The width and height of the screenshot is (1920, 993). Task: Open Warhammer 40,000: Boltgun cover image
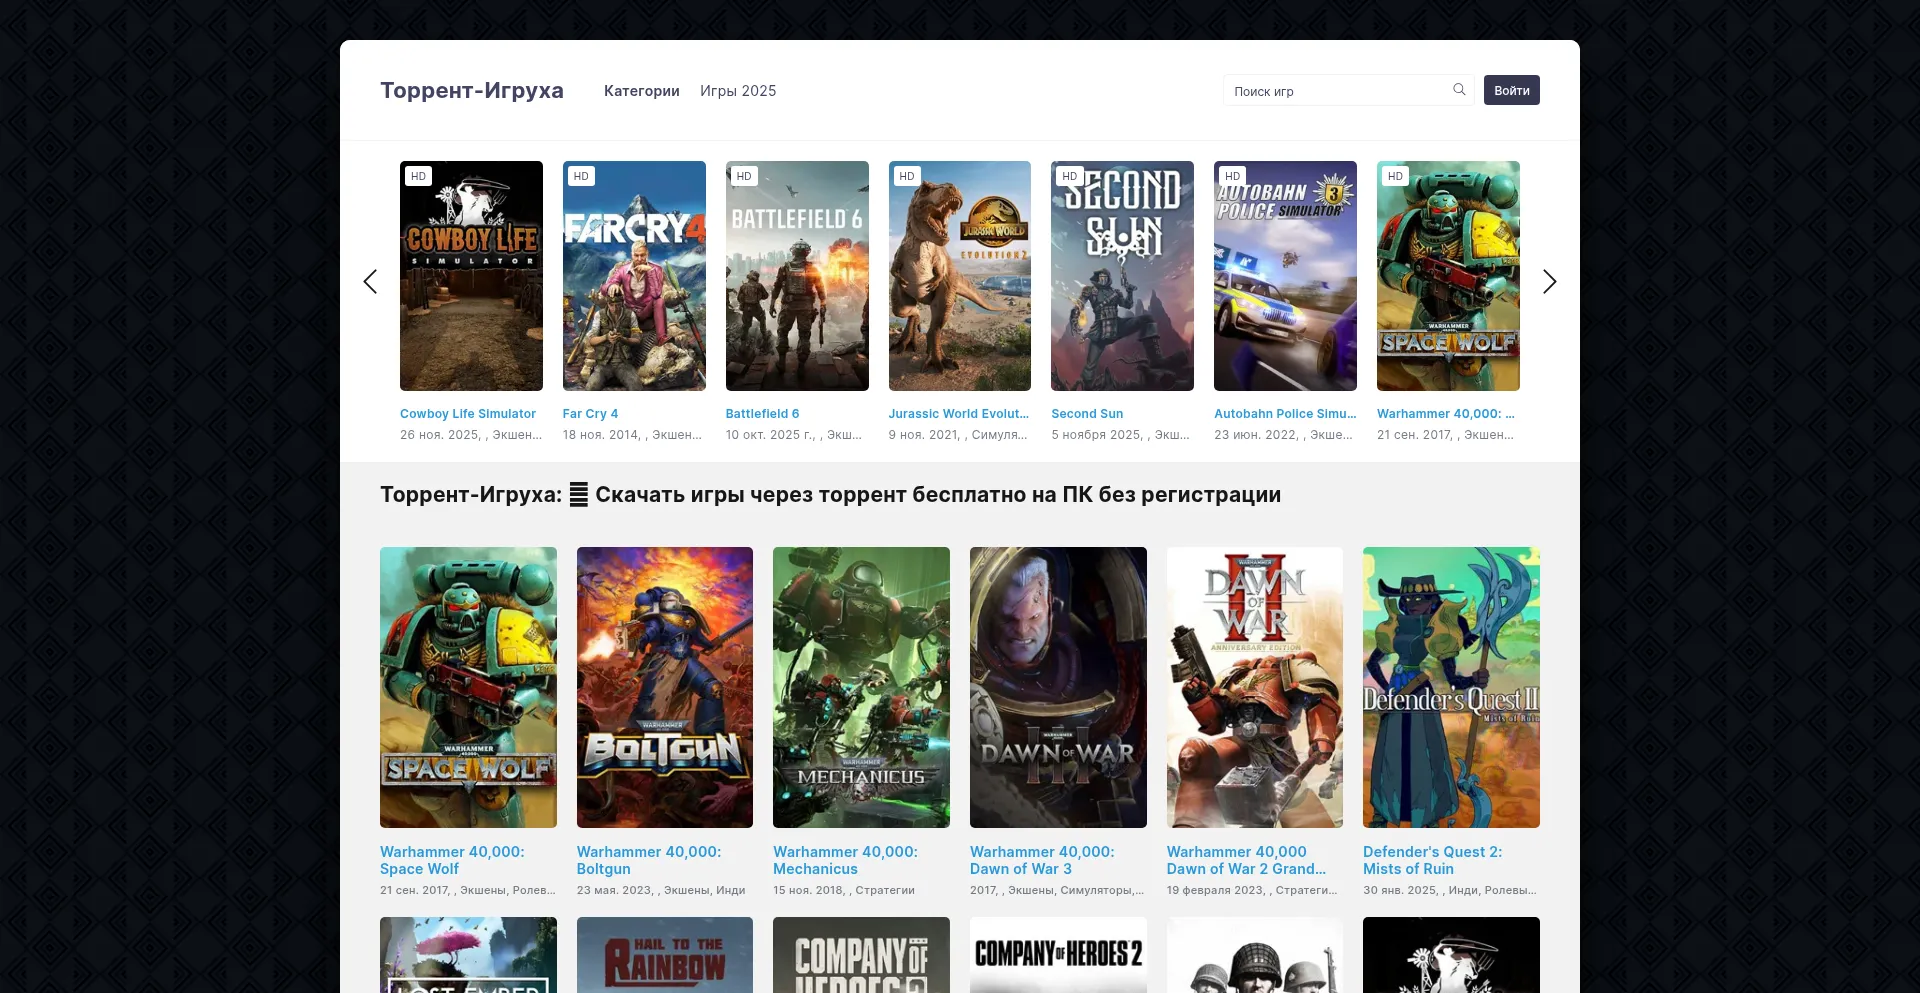[x=664, y=687]
